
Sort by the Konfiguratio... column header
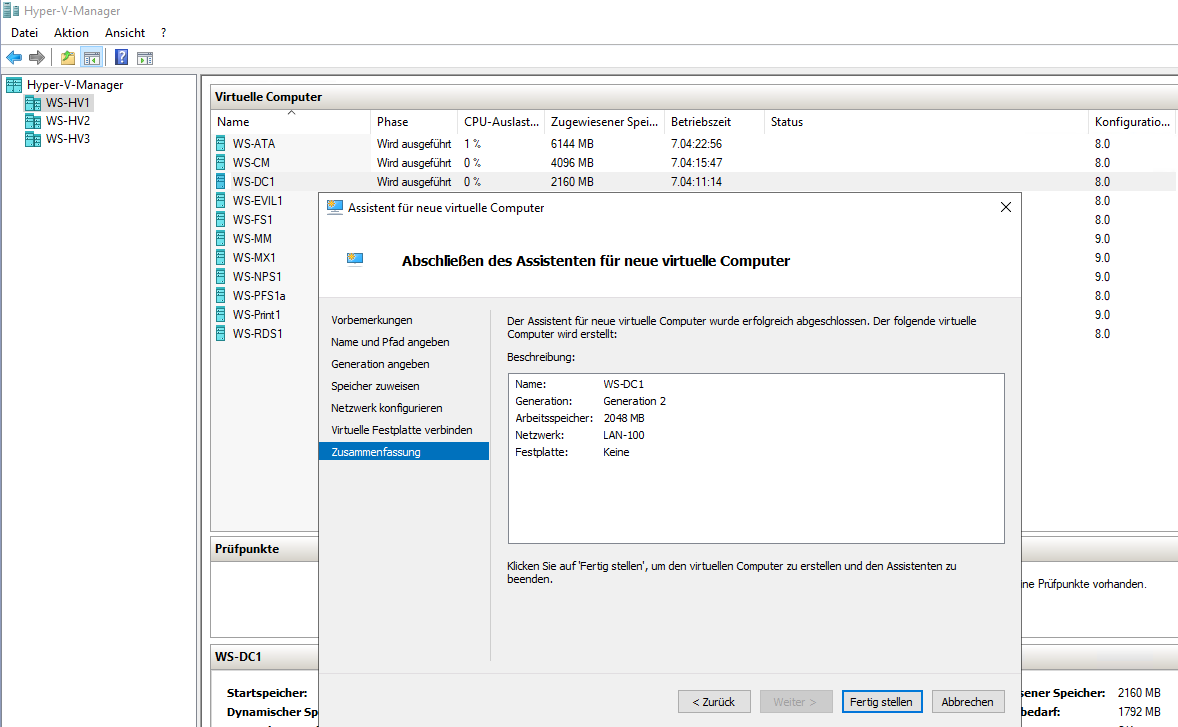tap(1131, 122)
